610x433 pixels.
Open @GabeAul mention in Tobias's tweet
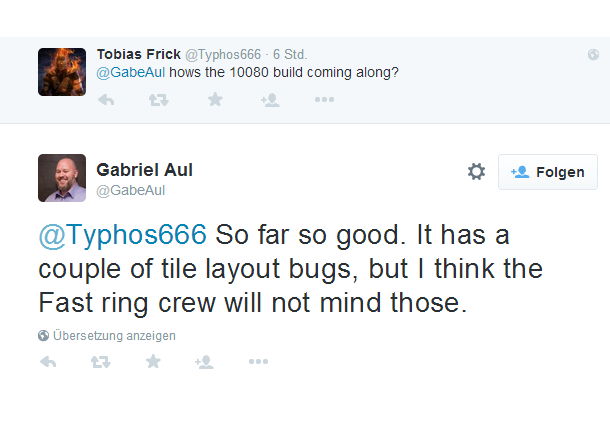tap(131, 73)
